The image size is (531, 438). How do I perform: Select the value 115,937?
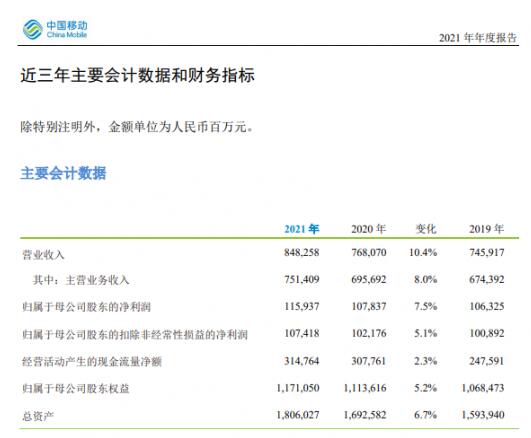[302, 307]
